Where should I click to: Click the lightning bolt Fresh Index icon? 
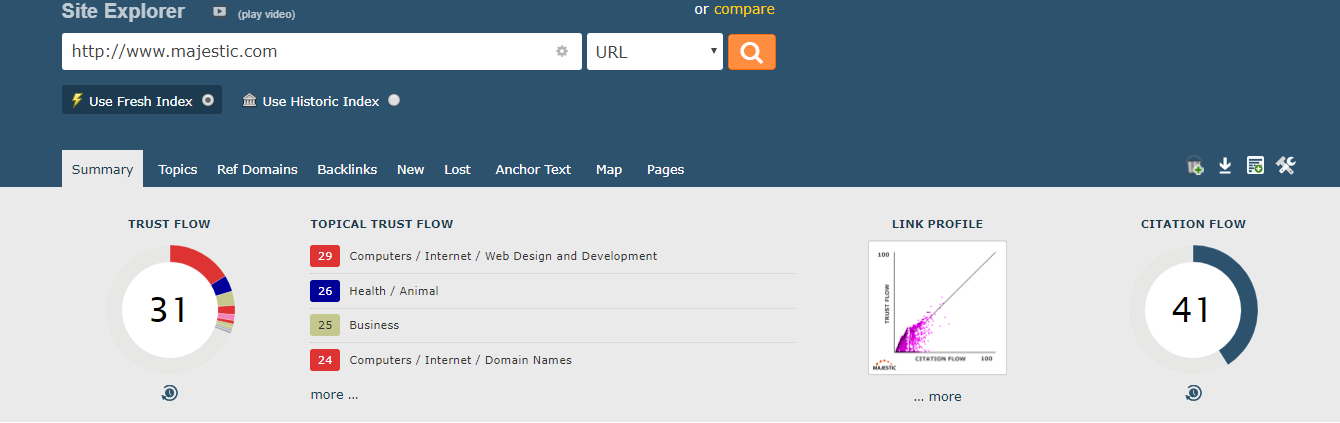click(x=77, y=100)
